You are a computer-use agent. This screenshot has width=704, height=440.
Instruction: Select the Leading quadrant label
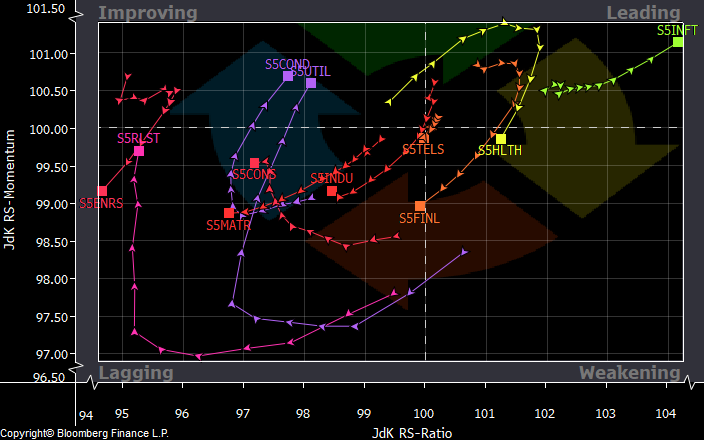coord(643,13)
